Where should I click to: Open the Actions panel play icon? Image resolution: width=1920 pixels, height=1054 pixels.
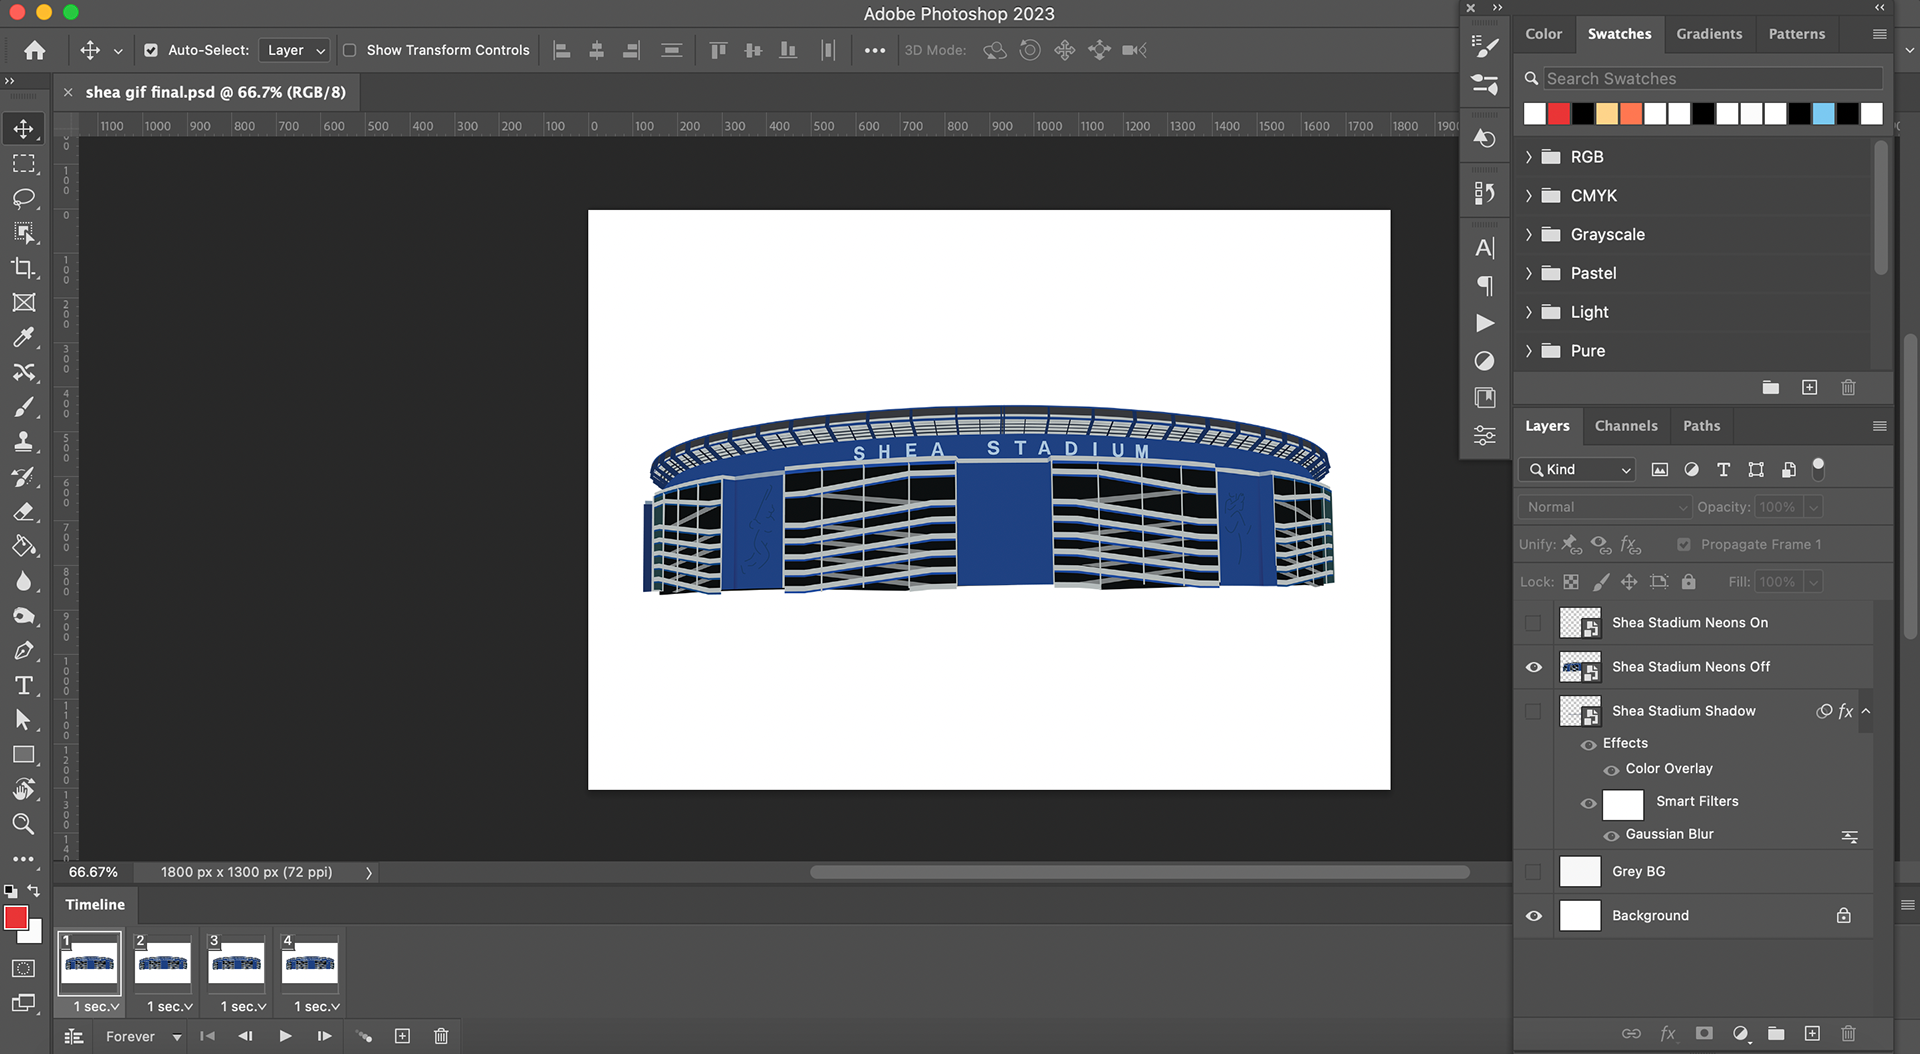1485,323
